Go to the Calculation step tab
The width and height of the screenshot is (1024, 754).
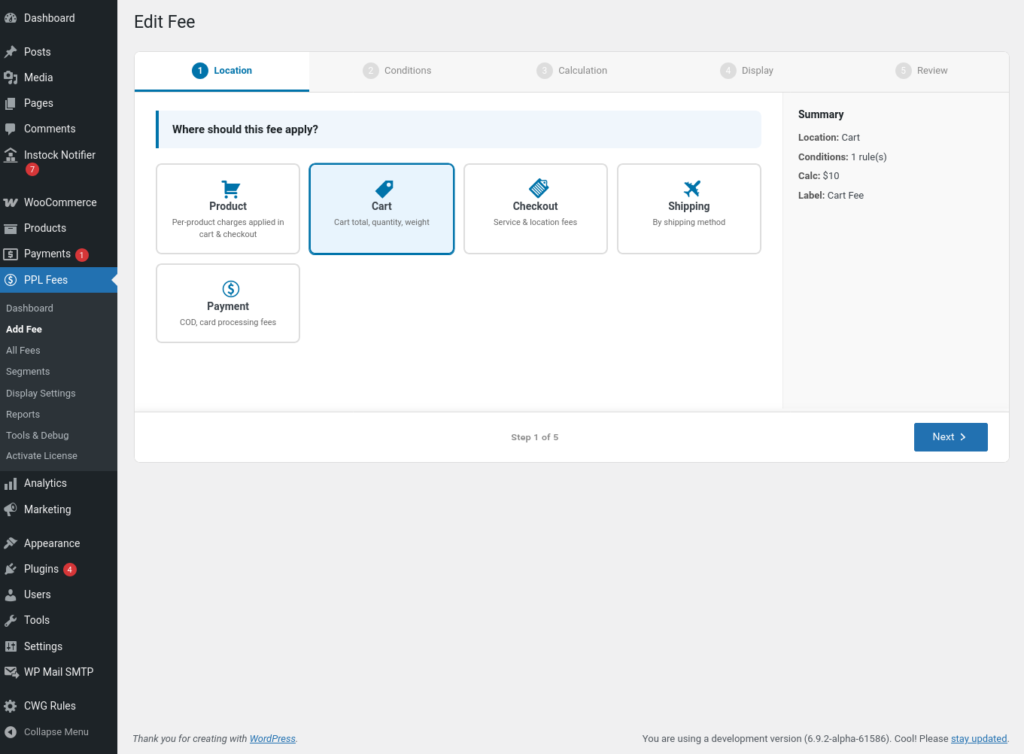(x=572, y=71)
